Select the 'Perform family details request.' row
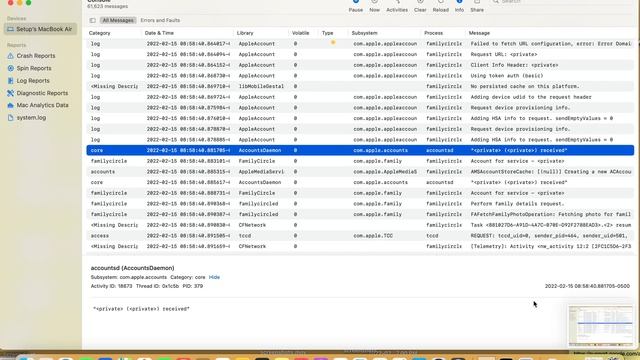The image size is (640, 360). (x=360, y=203)
